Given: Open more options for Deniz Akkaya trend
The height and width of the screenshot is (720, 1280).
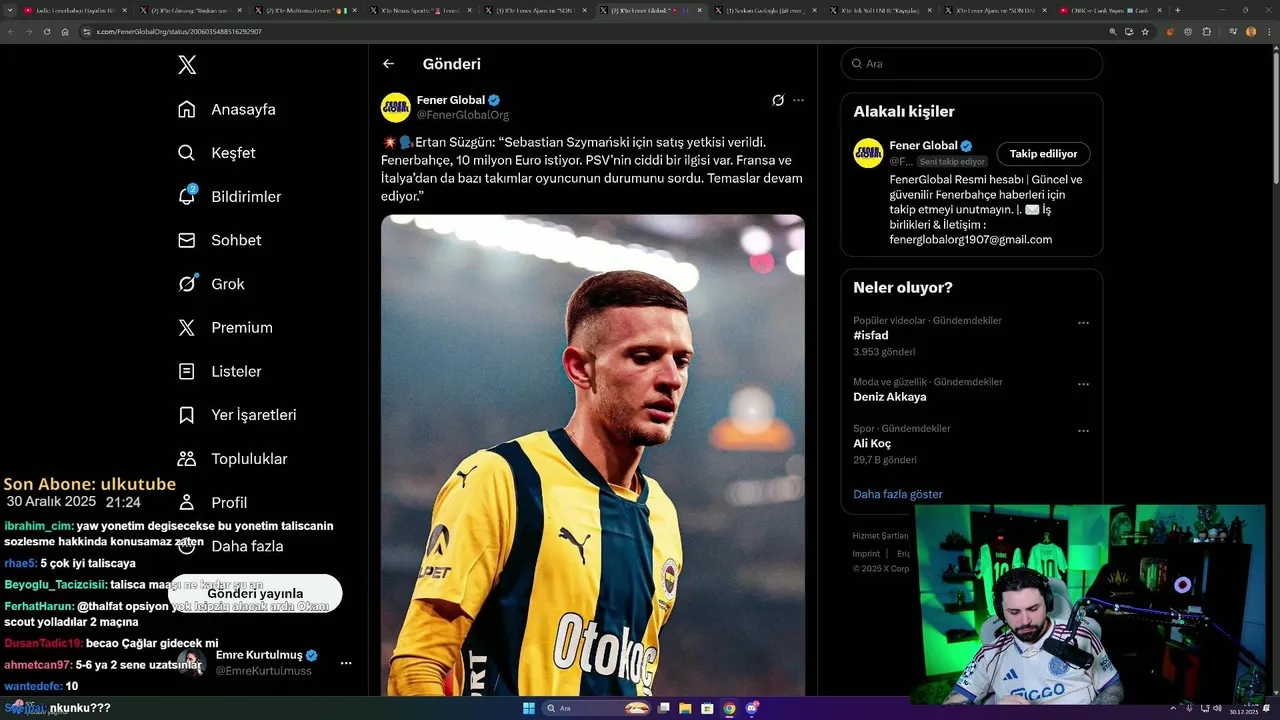Looking at the screenshot, I should click(x=1083, y=384).
